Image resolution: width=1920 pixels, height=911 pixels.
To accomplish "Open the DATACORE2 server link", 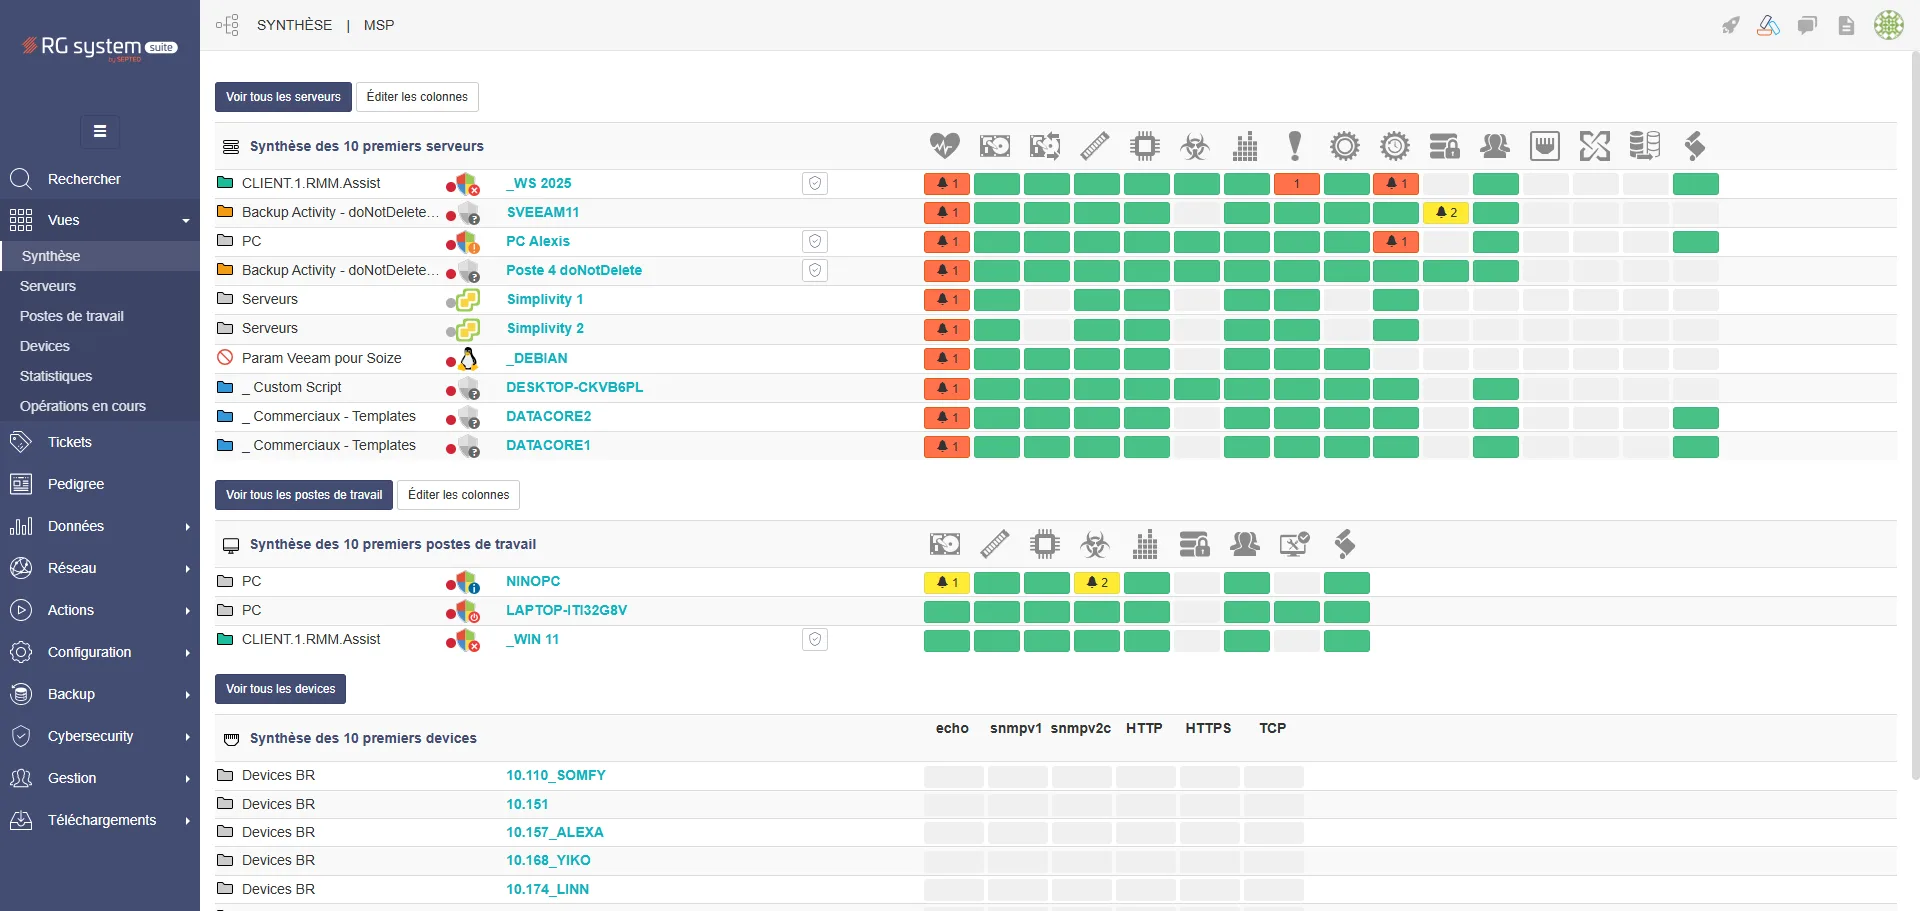I will (548, 416).
